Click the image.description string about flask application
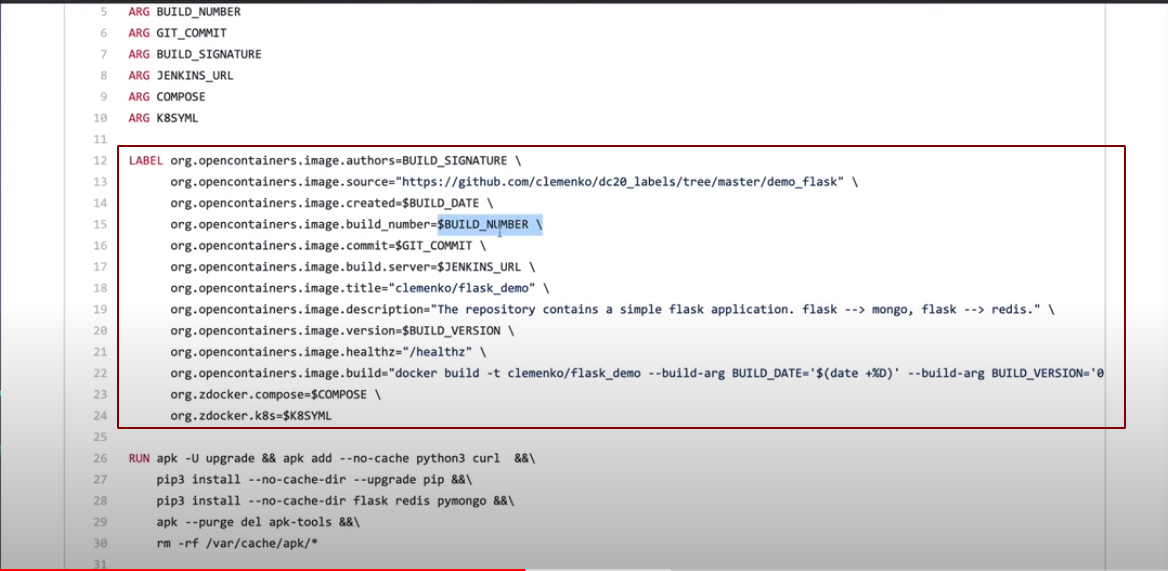 (735, 309)
